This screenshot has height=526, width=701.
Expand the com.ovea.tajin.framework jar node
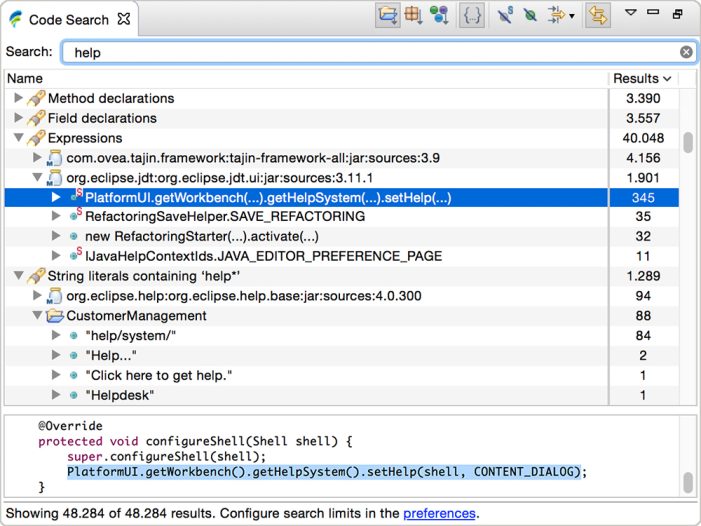37,157
